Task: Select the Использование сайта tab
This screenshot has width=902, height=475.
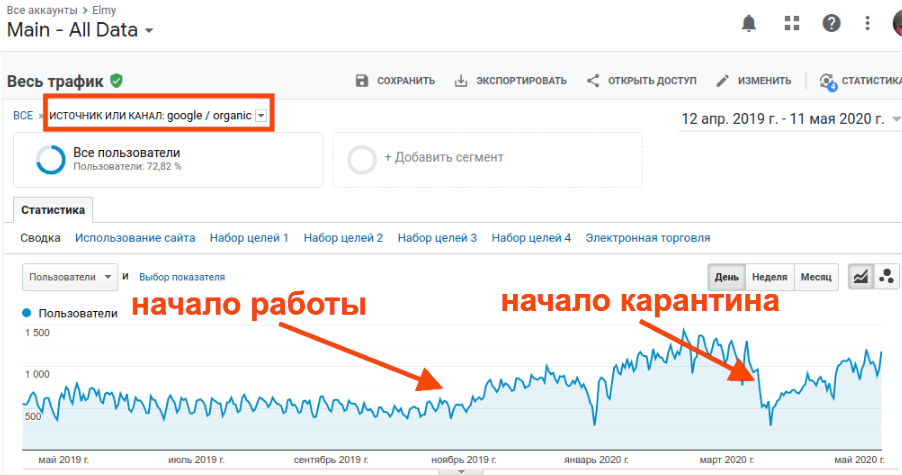Action: [x=135, y=238]
